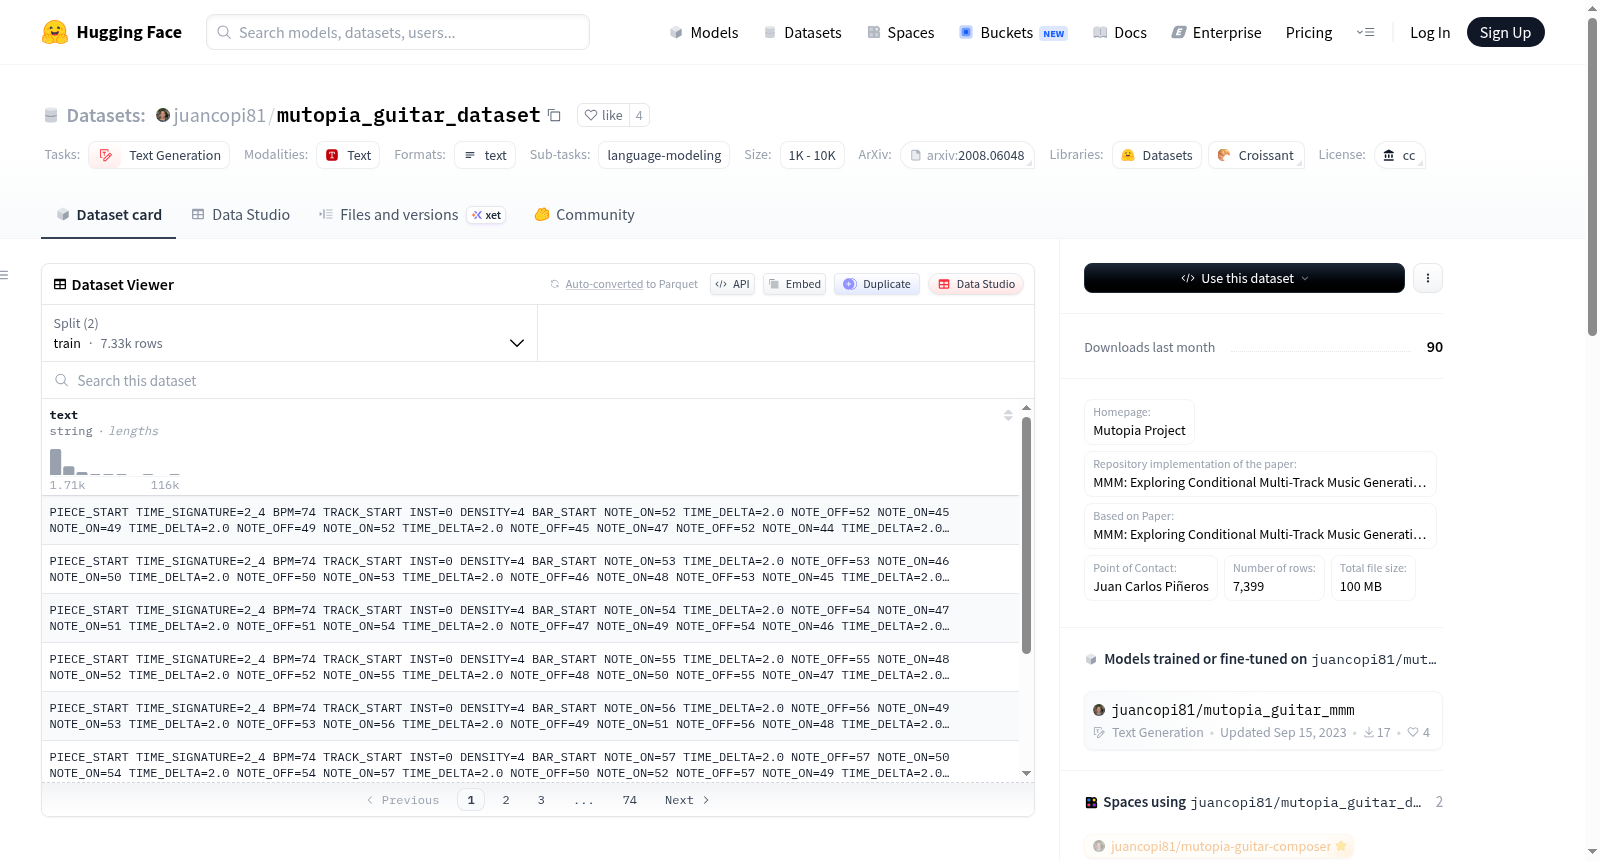Click the heart like button
The height and width of the screenshot is (861, 1600).
pos(603,115)
